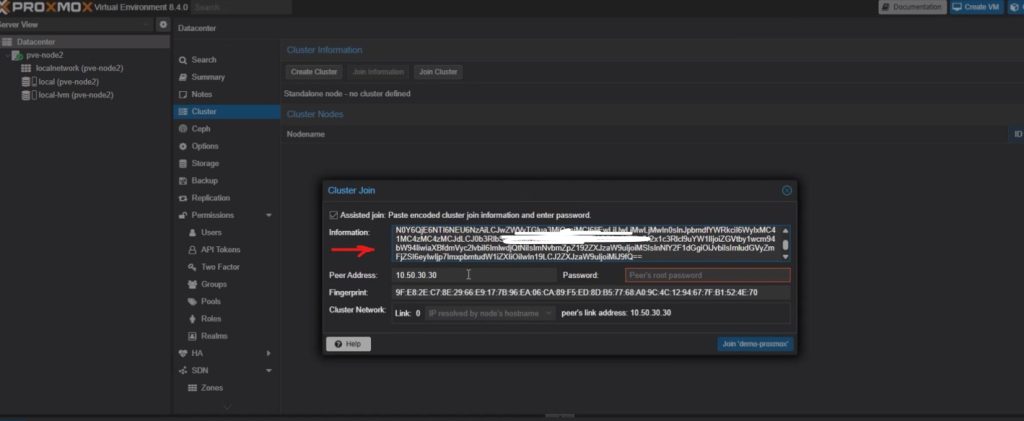This screenshot has height=421, width=1024.
Task: Click the Join 'demo-proxmox' button
Action: click(x=756, y=344)
